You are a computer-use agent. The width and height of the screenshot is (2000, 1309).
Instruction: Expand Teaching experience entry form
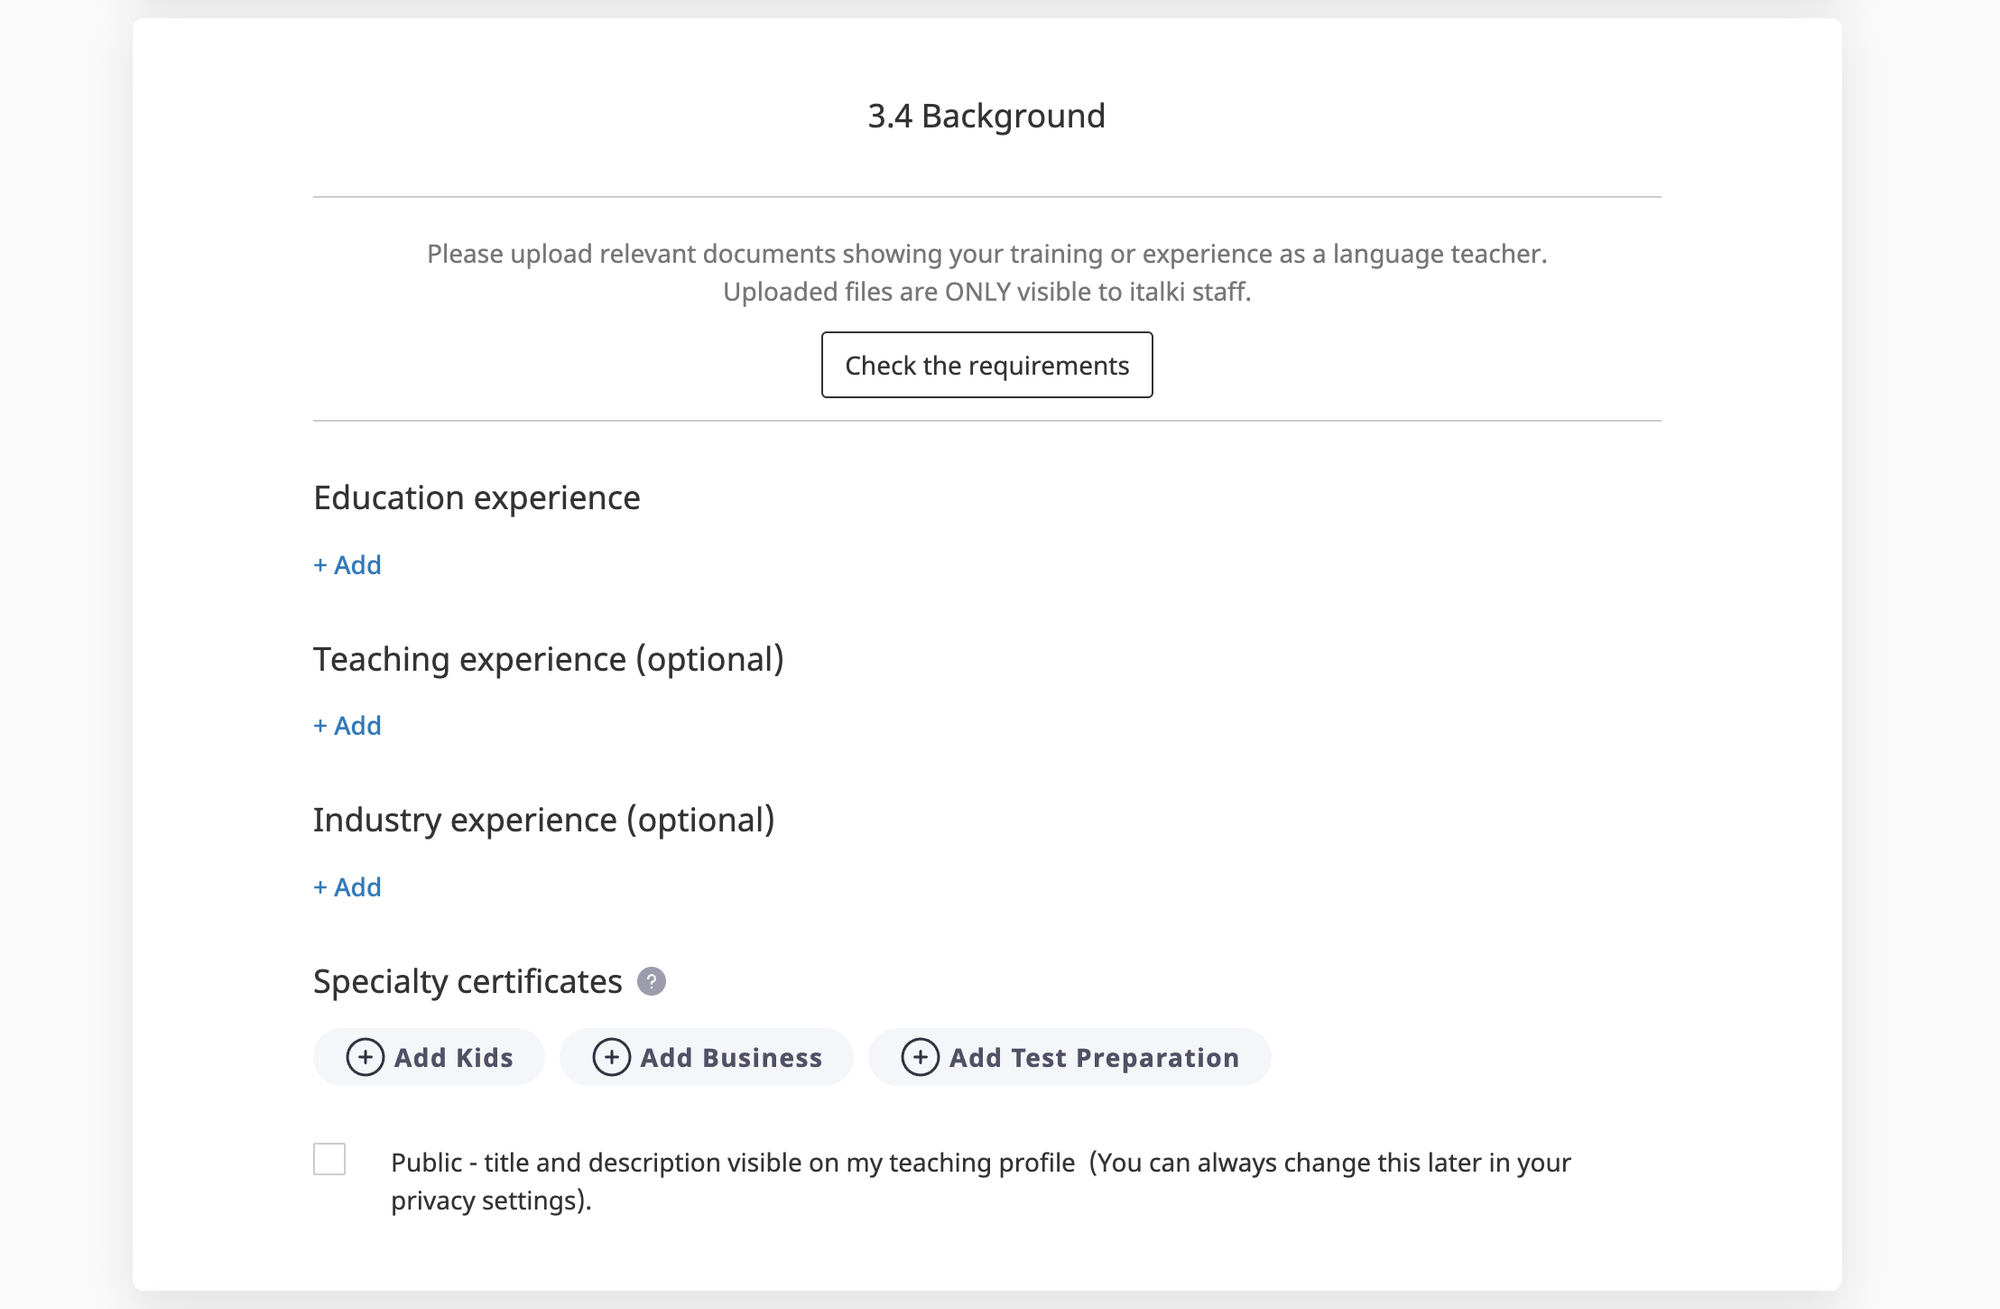346,726
